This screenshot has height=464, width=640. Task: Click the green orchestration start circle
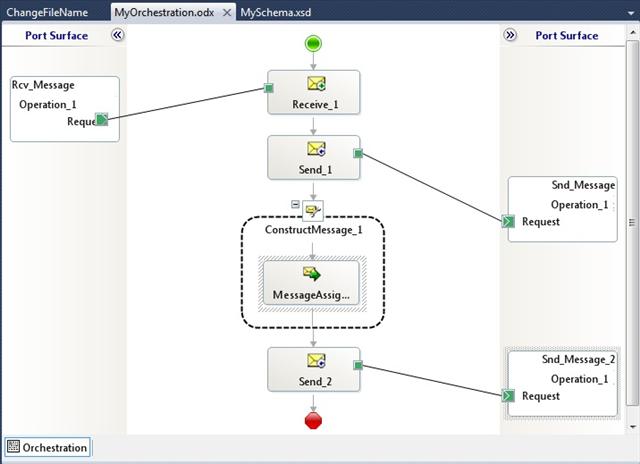coord(313,44)
